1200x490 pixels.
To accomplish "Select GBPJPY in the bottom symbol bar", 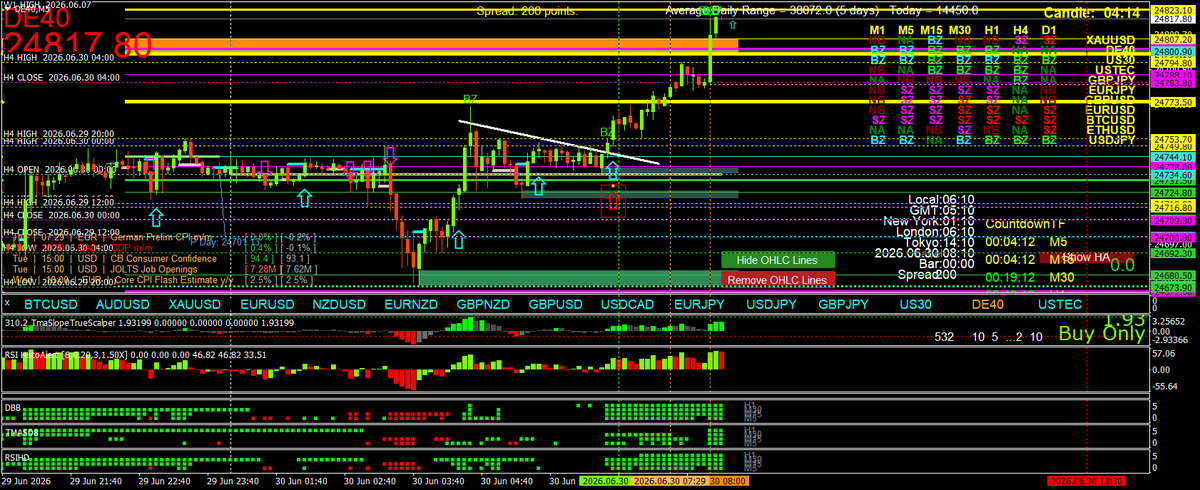I will pyautogui.click(x=844, y=303).
